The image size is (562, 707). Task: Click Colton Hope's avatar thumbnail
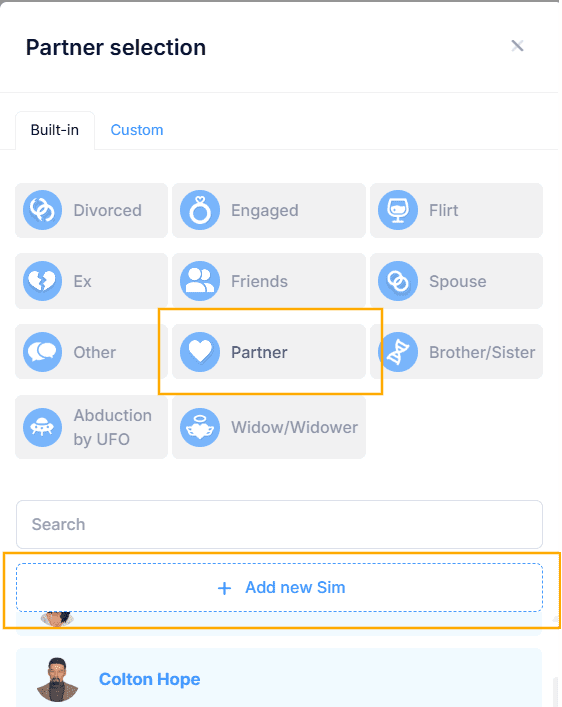pos(57,679)
